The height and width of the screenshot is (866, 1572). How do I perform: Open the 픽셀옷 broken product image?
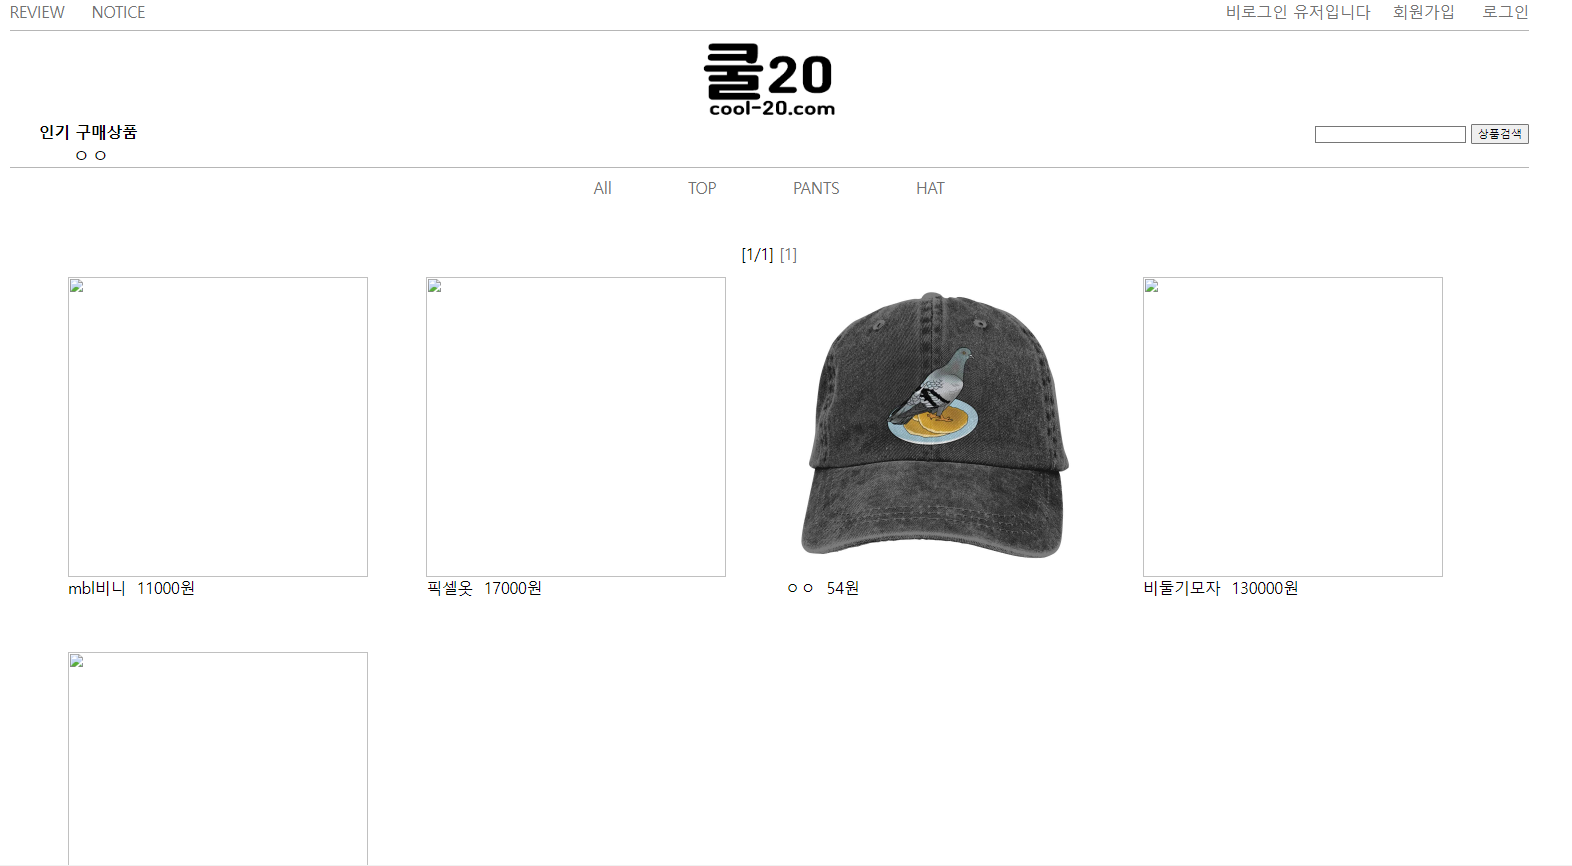[x=576, y=427]
